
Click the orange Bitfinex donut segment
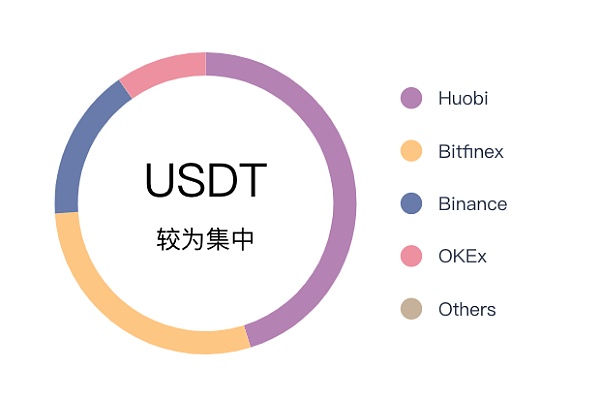pos(115,306)
